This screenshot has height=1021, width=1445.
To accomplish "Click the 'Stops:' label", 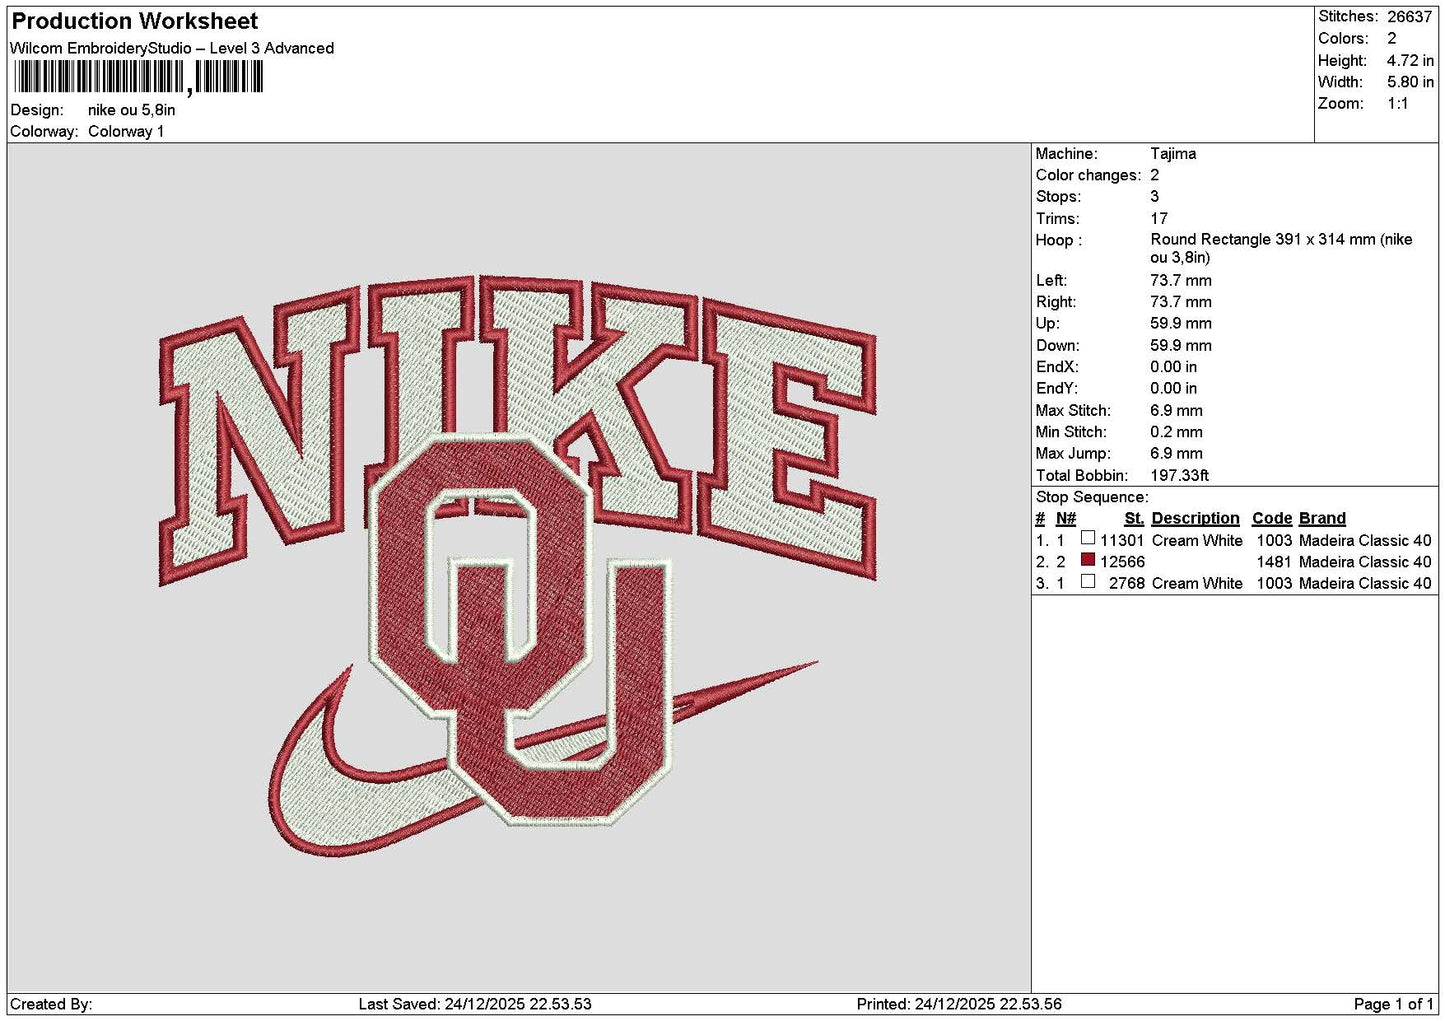I will 1058,196.
